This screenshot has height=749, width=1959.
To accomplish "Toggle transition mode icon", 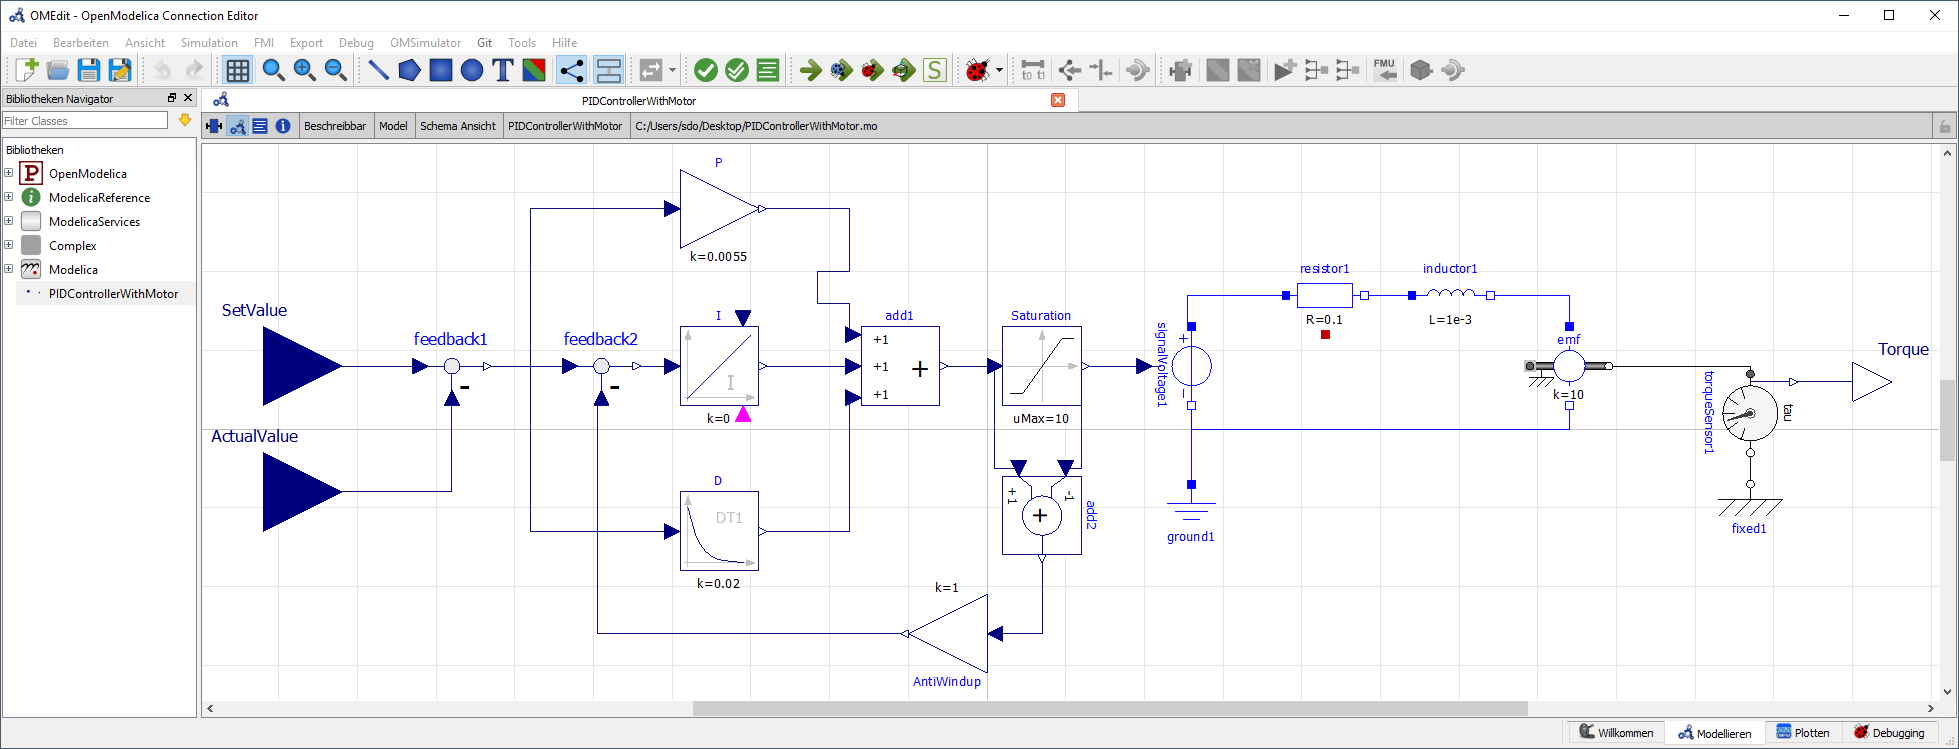I will (608, 70).
